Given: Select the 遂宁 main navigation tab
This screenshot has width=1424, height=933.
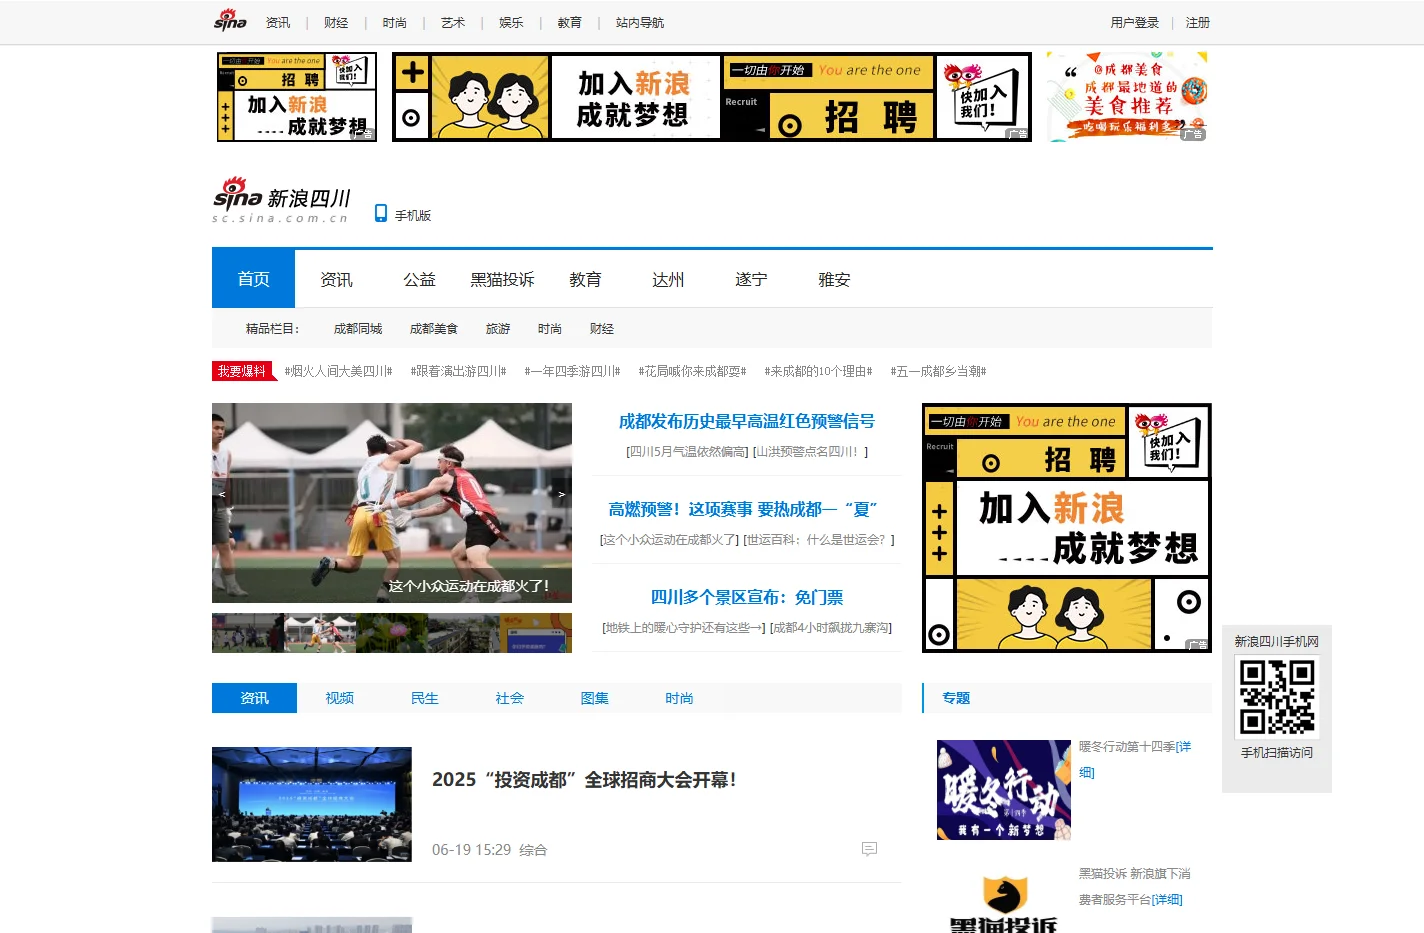Looking at the screenshot, I should click(x=751, y=279).
